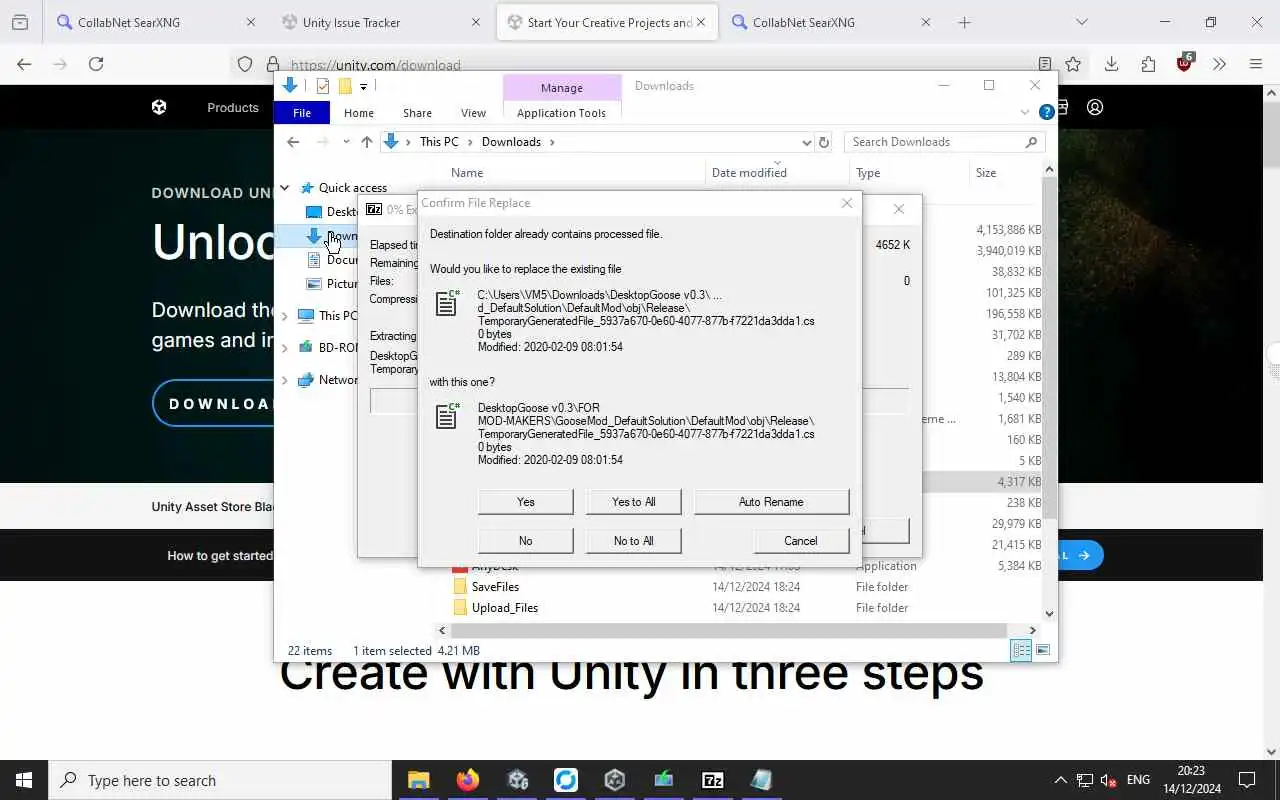Viewport: 1280px width, 800px height.
Task: Open Unity account profile icon
Action: tap(1095, 107)
